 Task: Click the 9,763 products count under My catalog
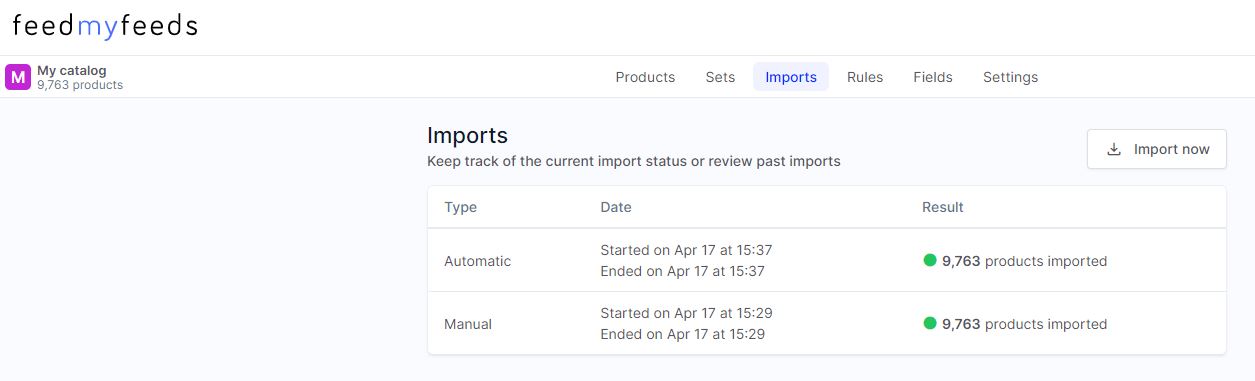tap(80, 85)
